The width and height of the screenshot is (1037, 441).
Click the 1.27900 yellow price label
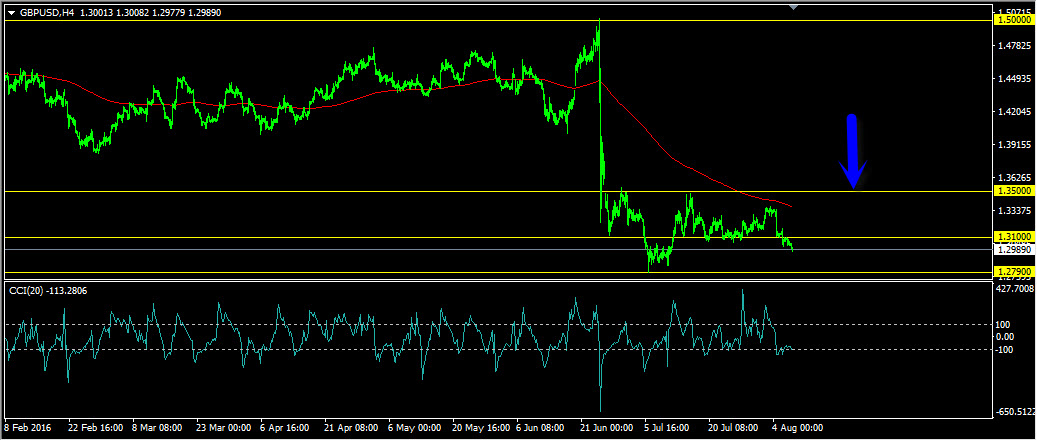pyautogui.click(x=1014, y=272)
